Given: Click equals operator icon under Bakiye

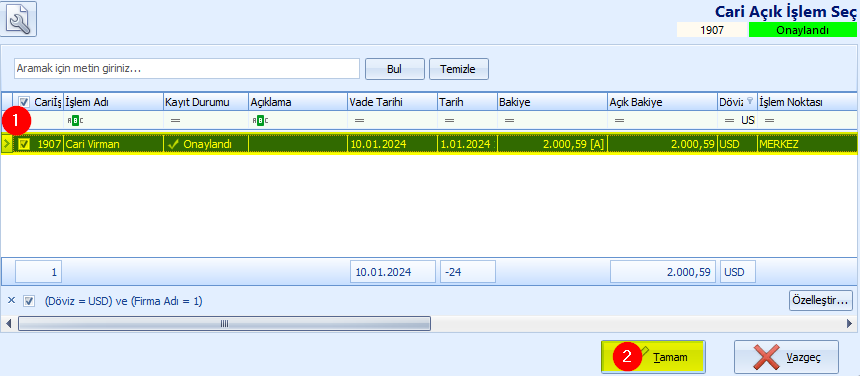Looking at the screenshot, I should tap(510, 120).
